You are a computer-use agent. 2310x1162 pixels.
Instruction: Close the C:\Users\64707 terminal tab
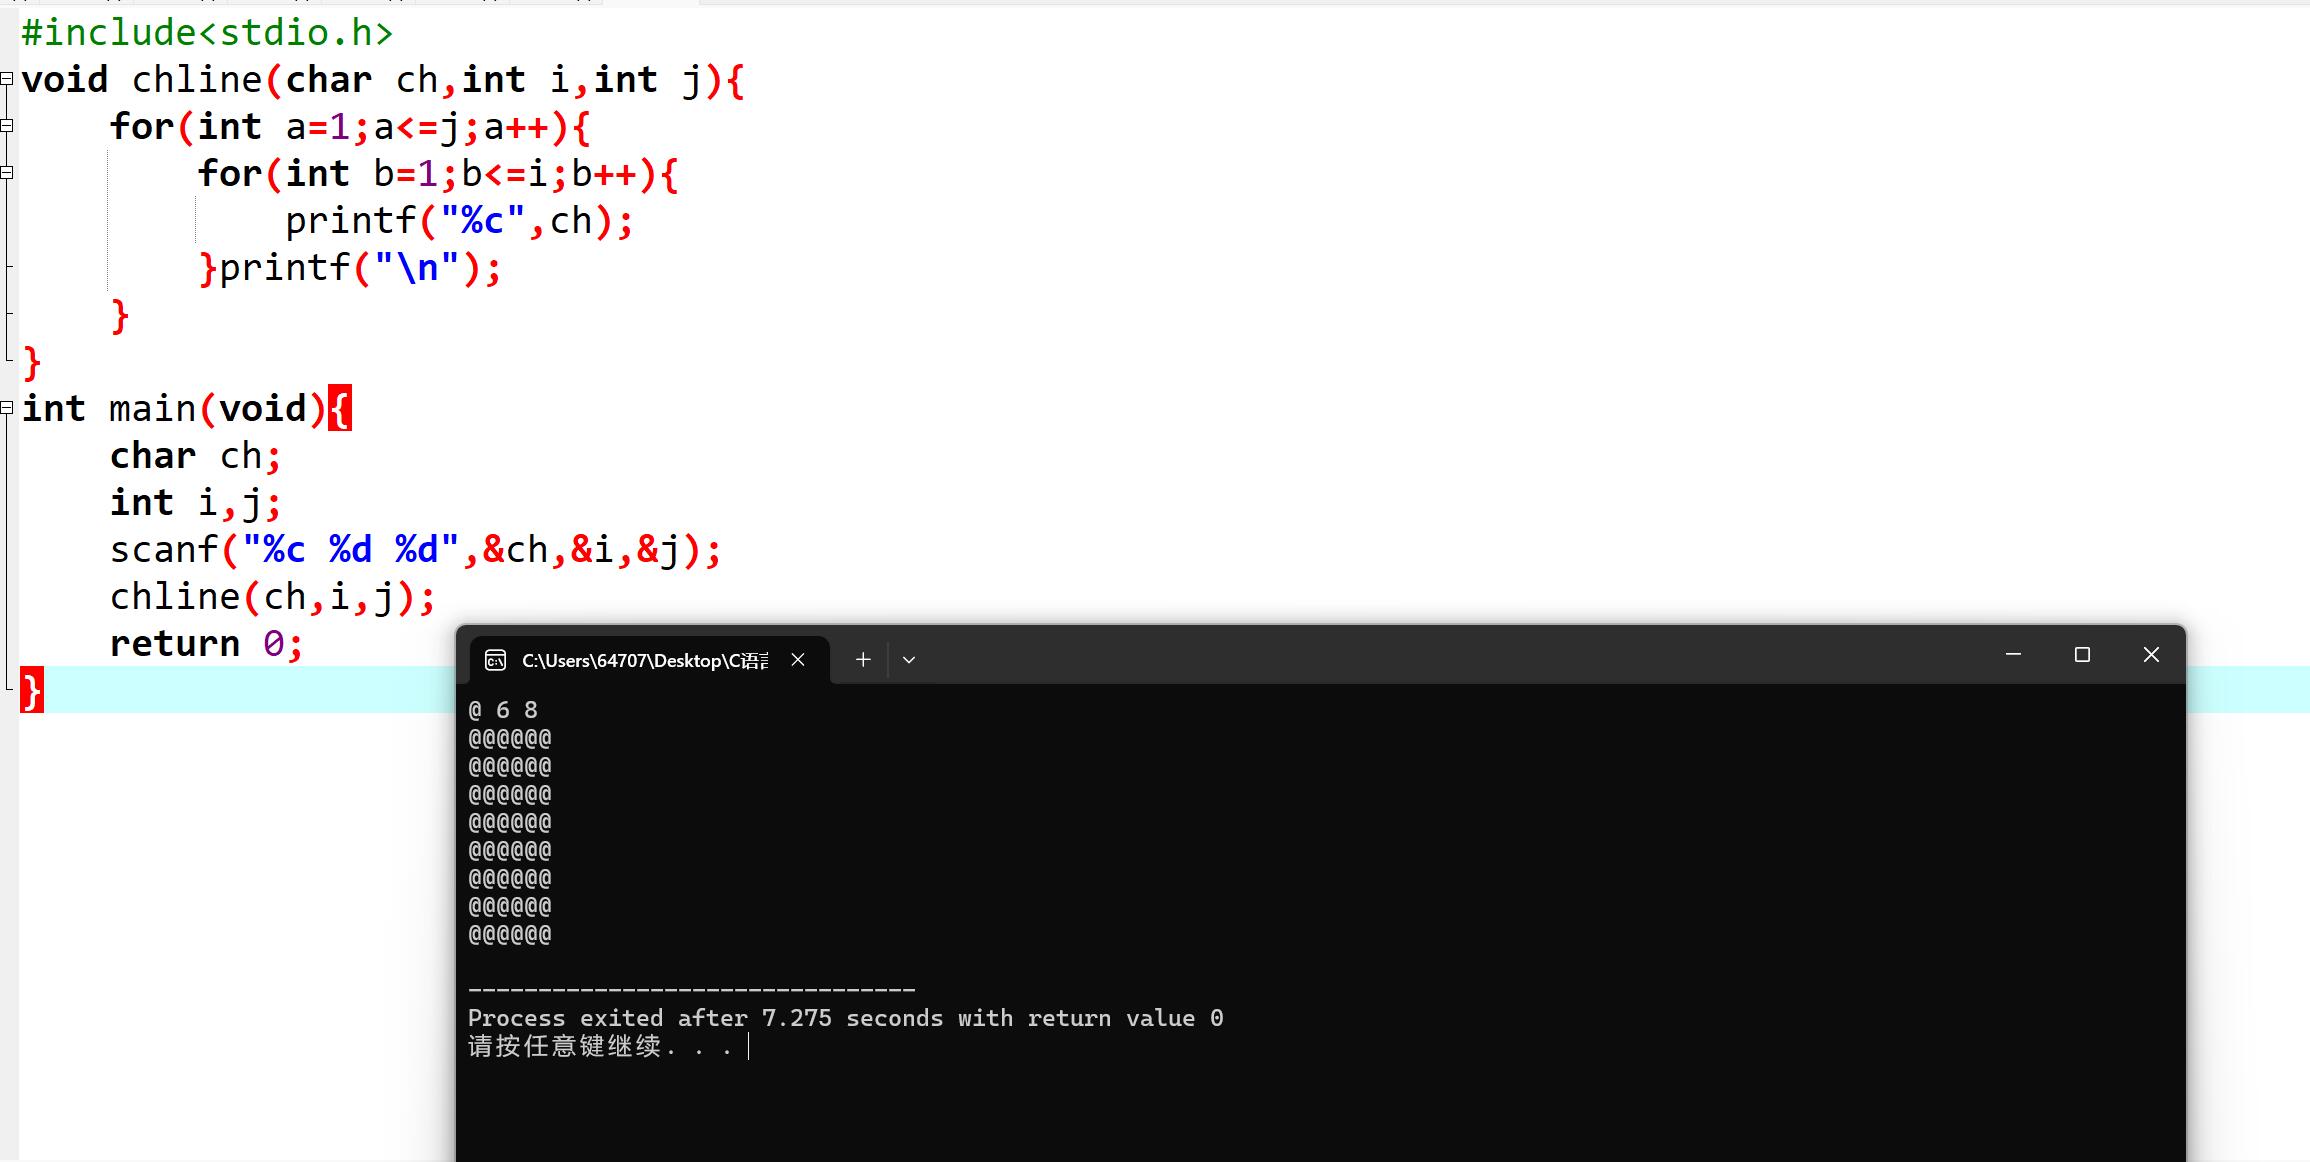point(798,660)
